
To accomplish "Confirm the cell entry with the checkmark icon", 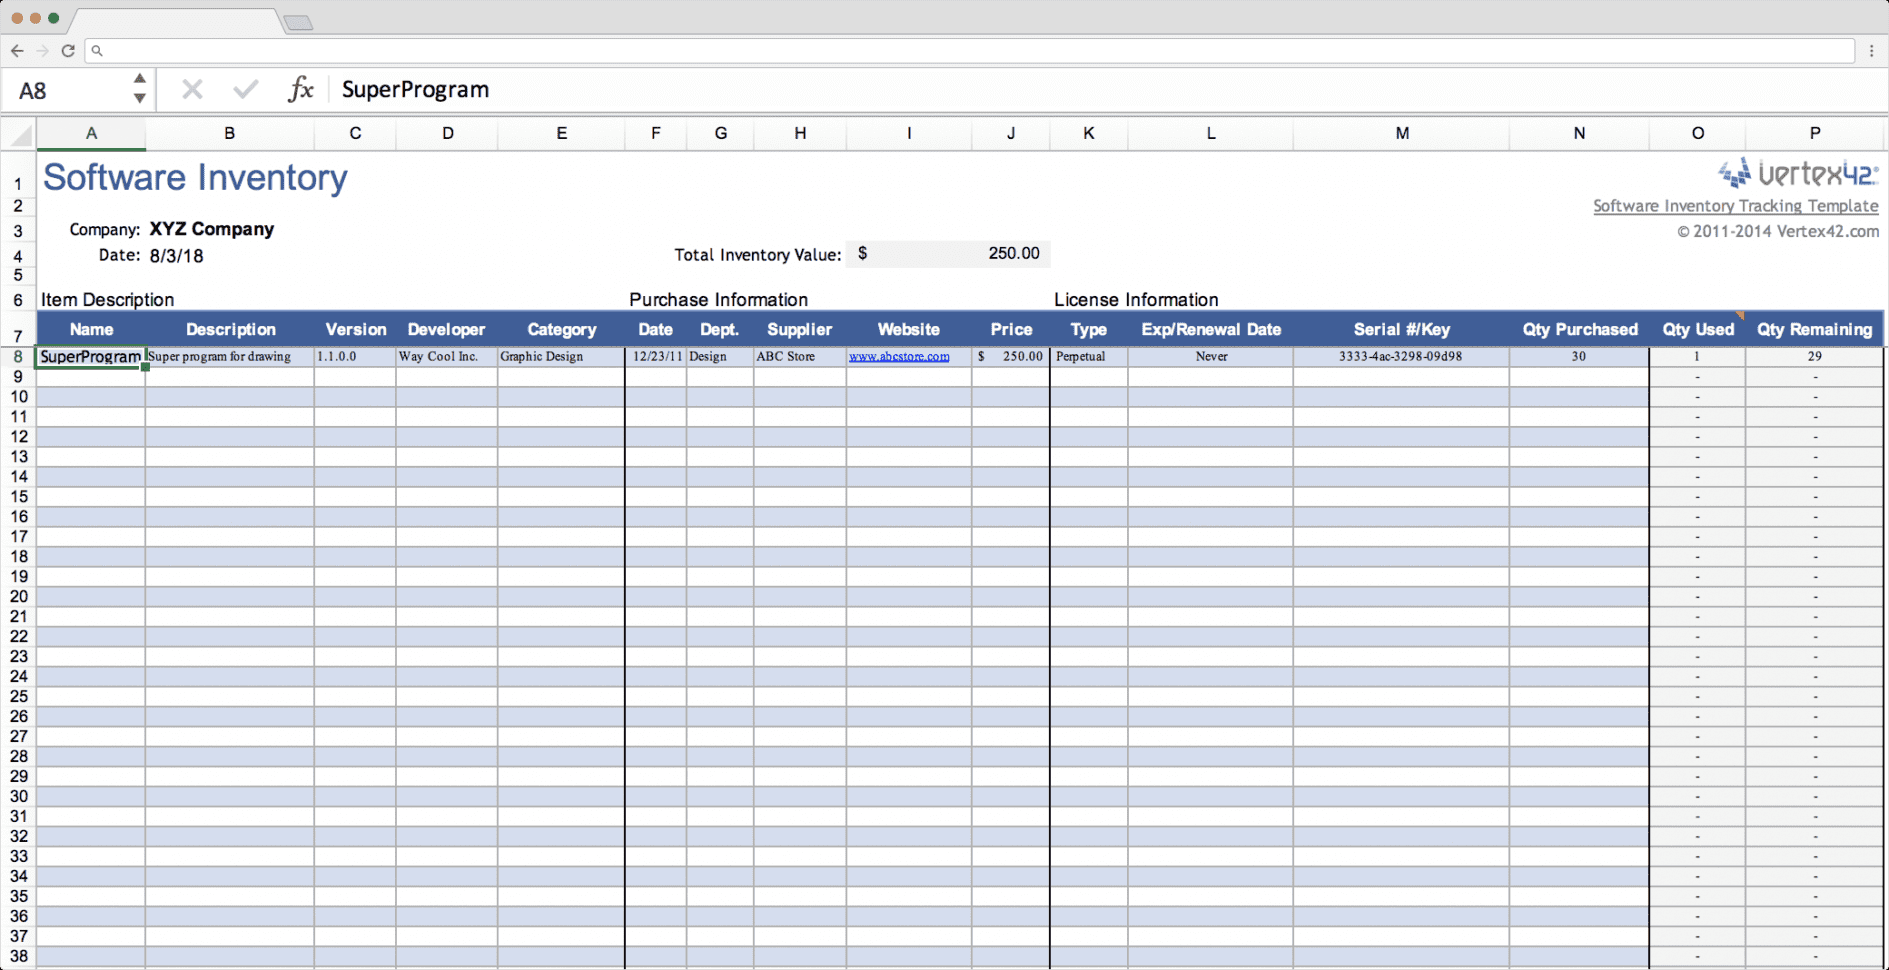I will coord(245,89).
